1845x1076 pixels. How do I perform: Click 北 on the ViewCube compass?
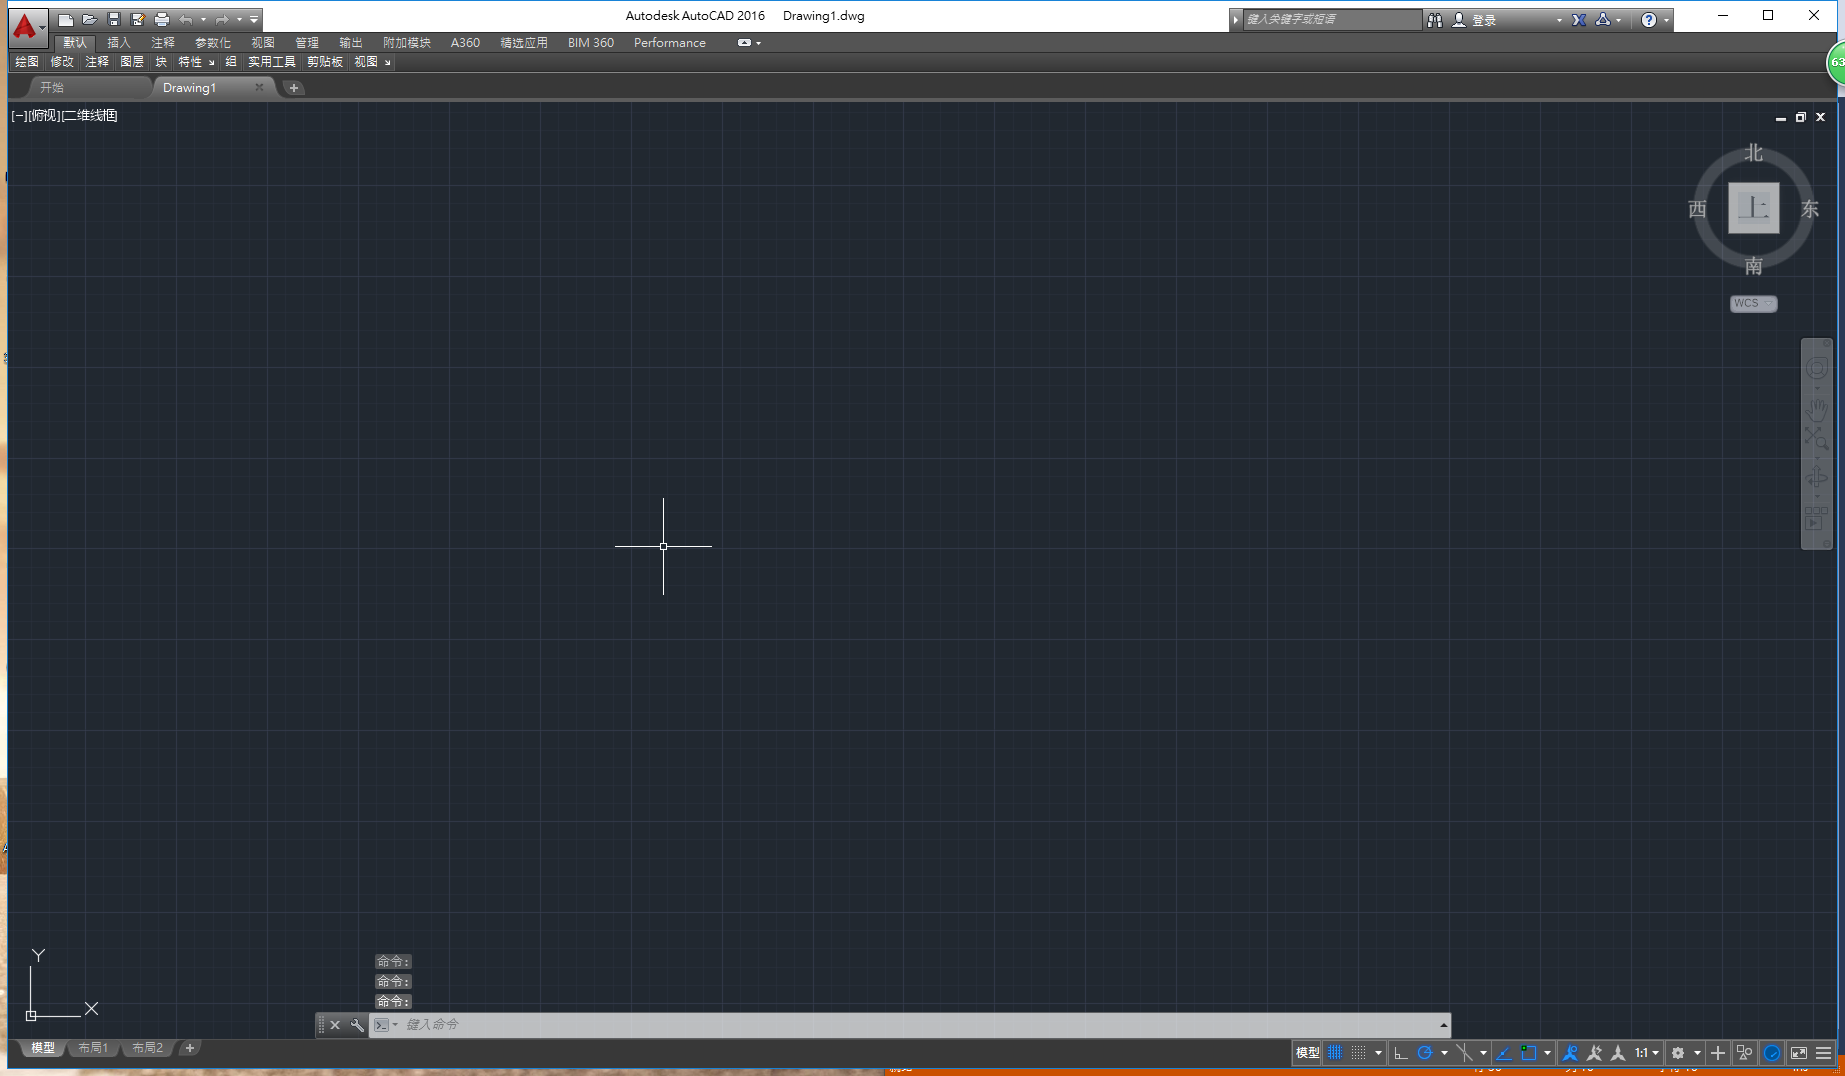tap(1753, 152)
